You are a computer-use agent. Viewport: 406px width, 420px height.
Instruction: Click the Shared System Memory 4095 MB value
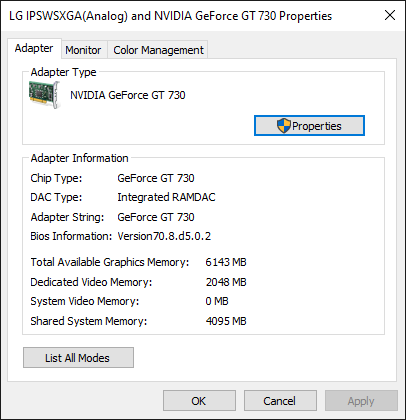point(226,321)
